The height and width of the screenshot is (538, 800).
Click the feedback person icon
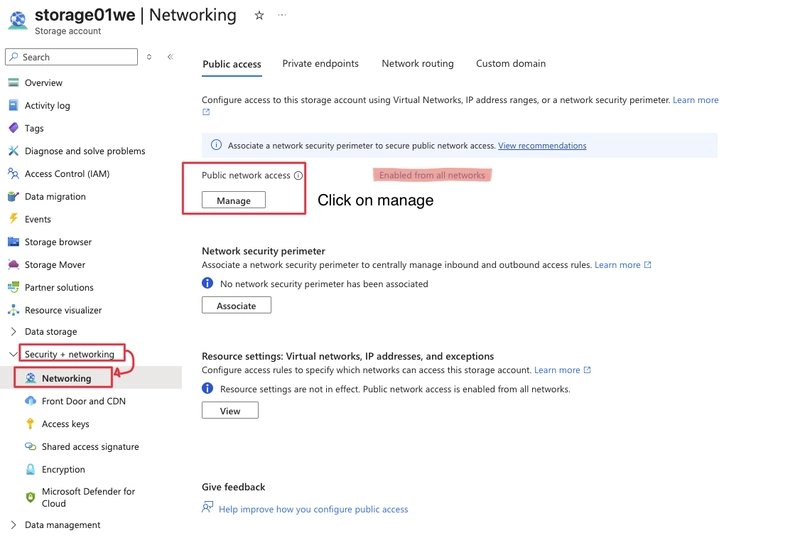pyautogui.click(x=207, y=507)
